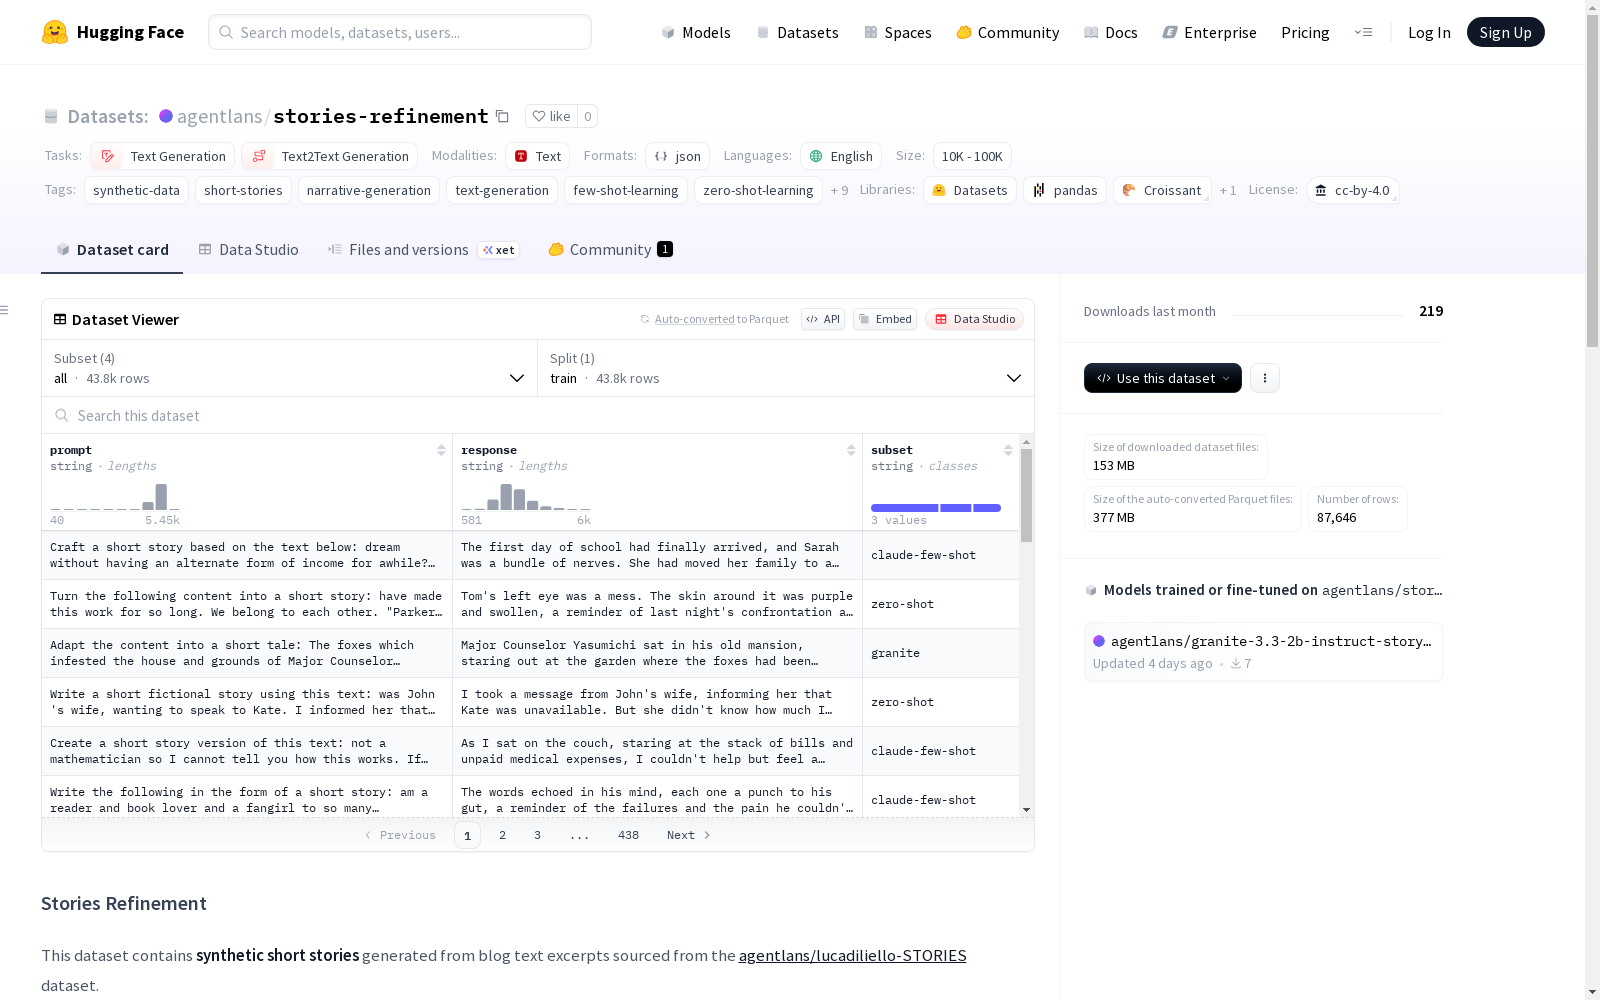Image resolution: width=1600 pixels, height=1000 pixels.
Task: Open the agentlans/lucadiliello-STORIES link
Action: 852,955
